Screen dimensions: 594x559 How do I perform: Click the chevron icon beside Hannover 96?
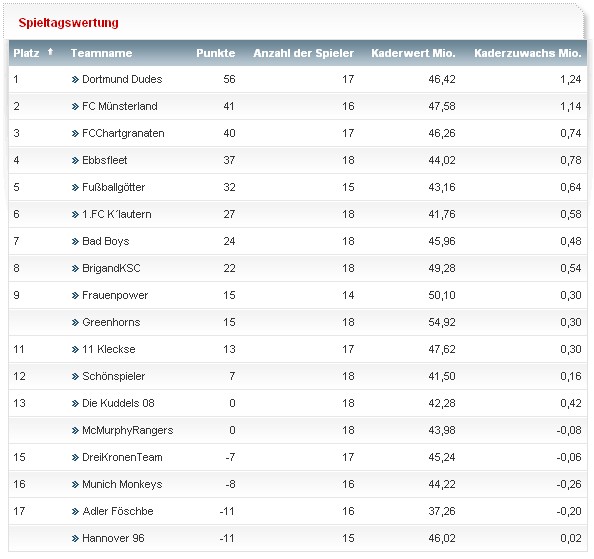75,538
